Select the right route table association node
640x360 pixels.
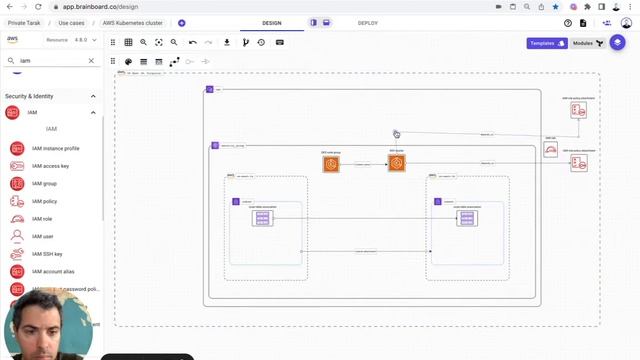(467, 218)
